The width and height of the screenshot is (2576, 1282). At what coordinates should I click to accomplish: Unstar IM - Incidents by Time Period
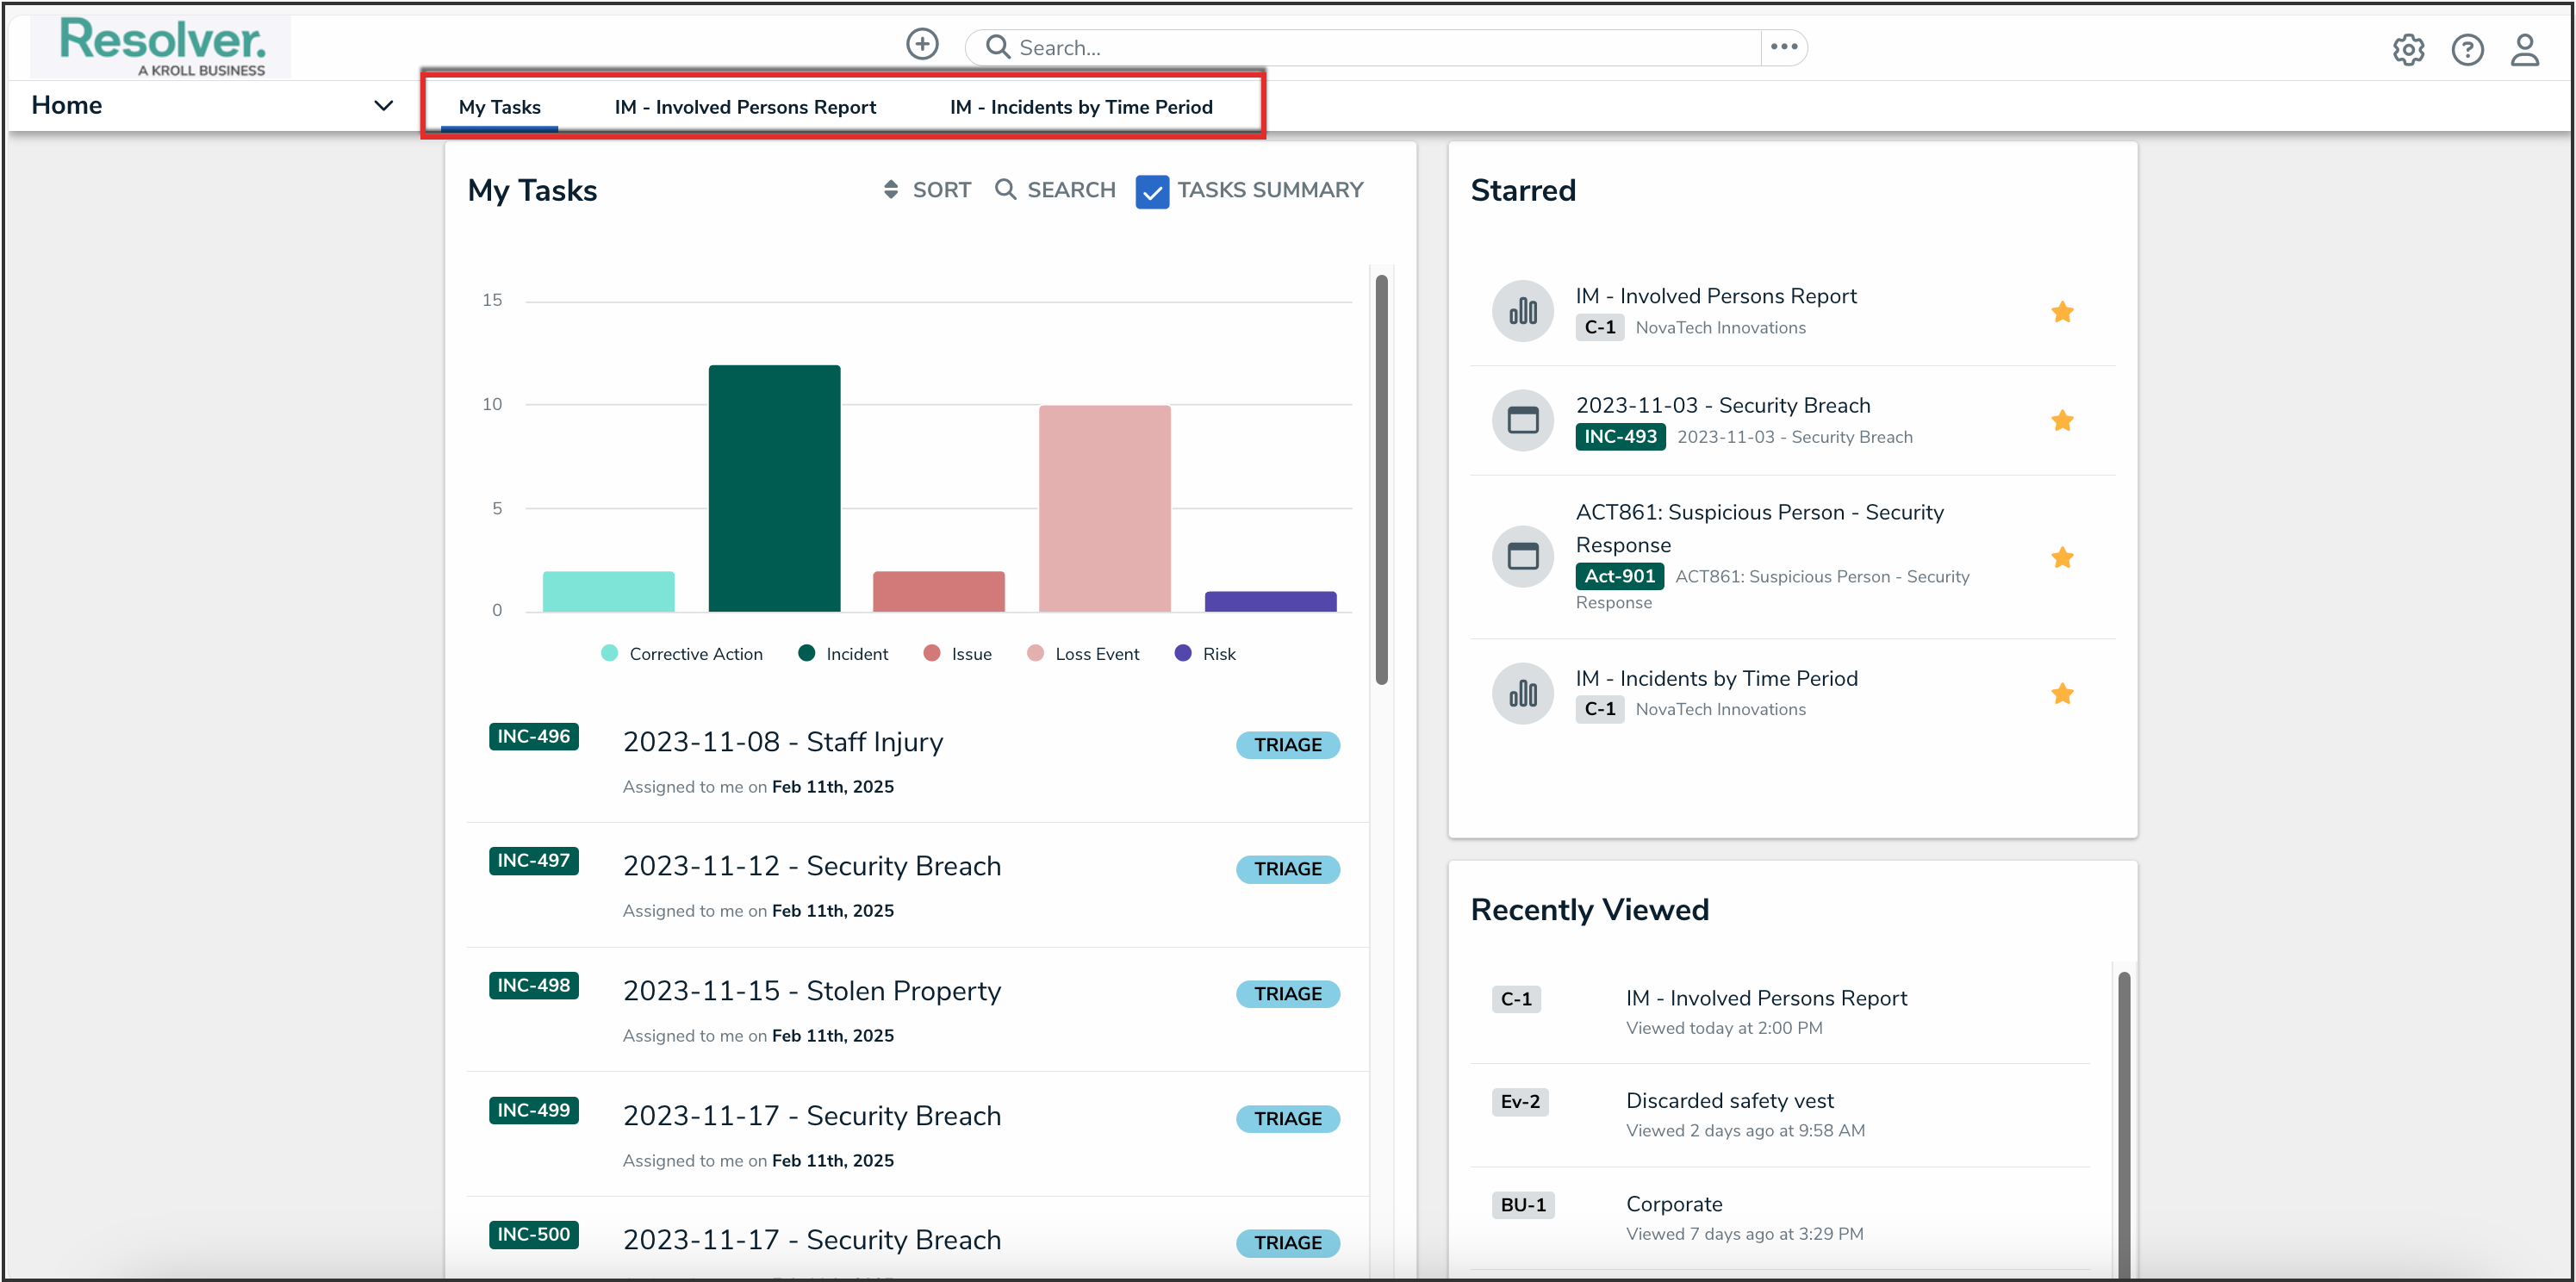pos(2062,693)
